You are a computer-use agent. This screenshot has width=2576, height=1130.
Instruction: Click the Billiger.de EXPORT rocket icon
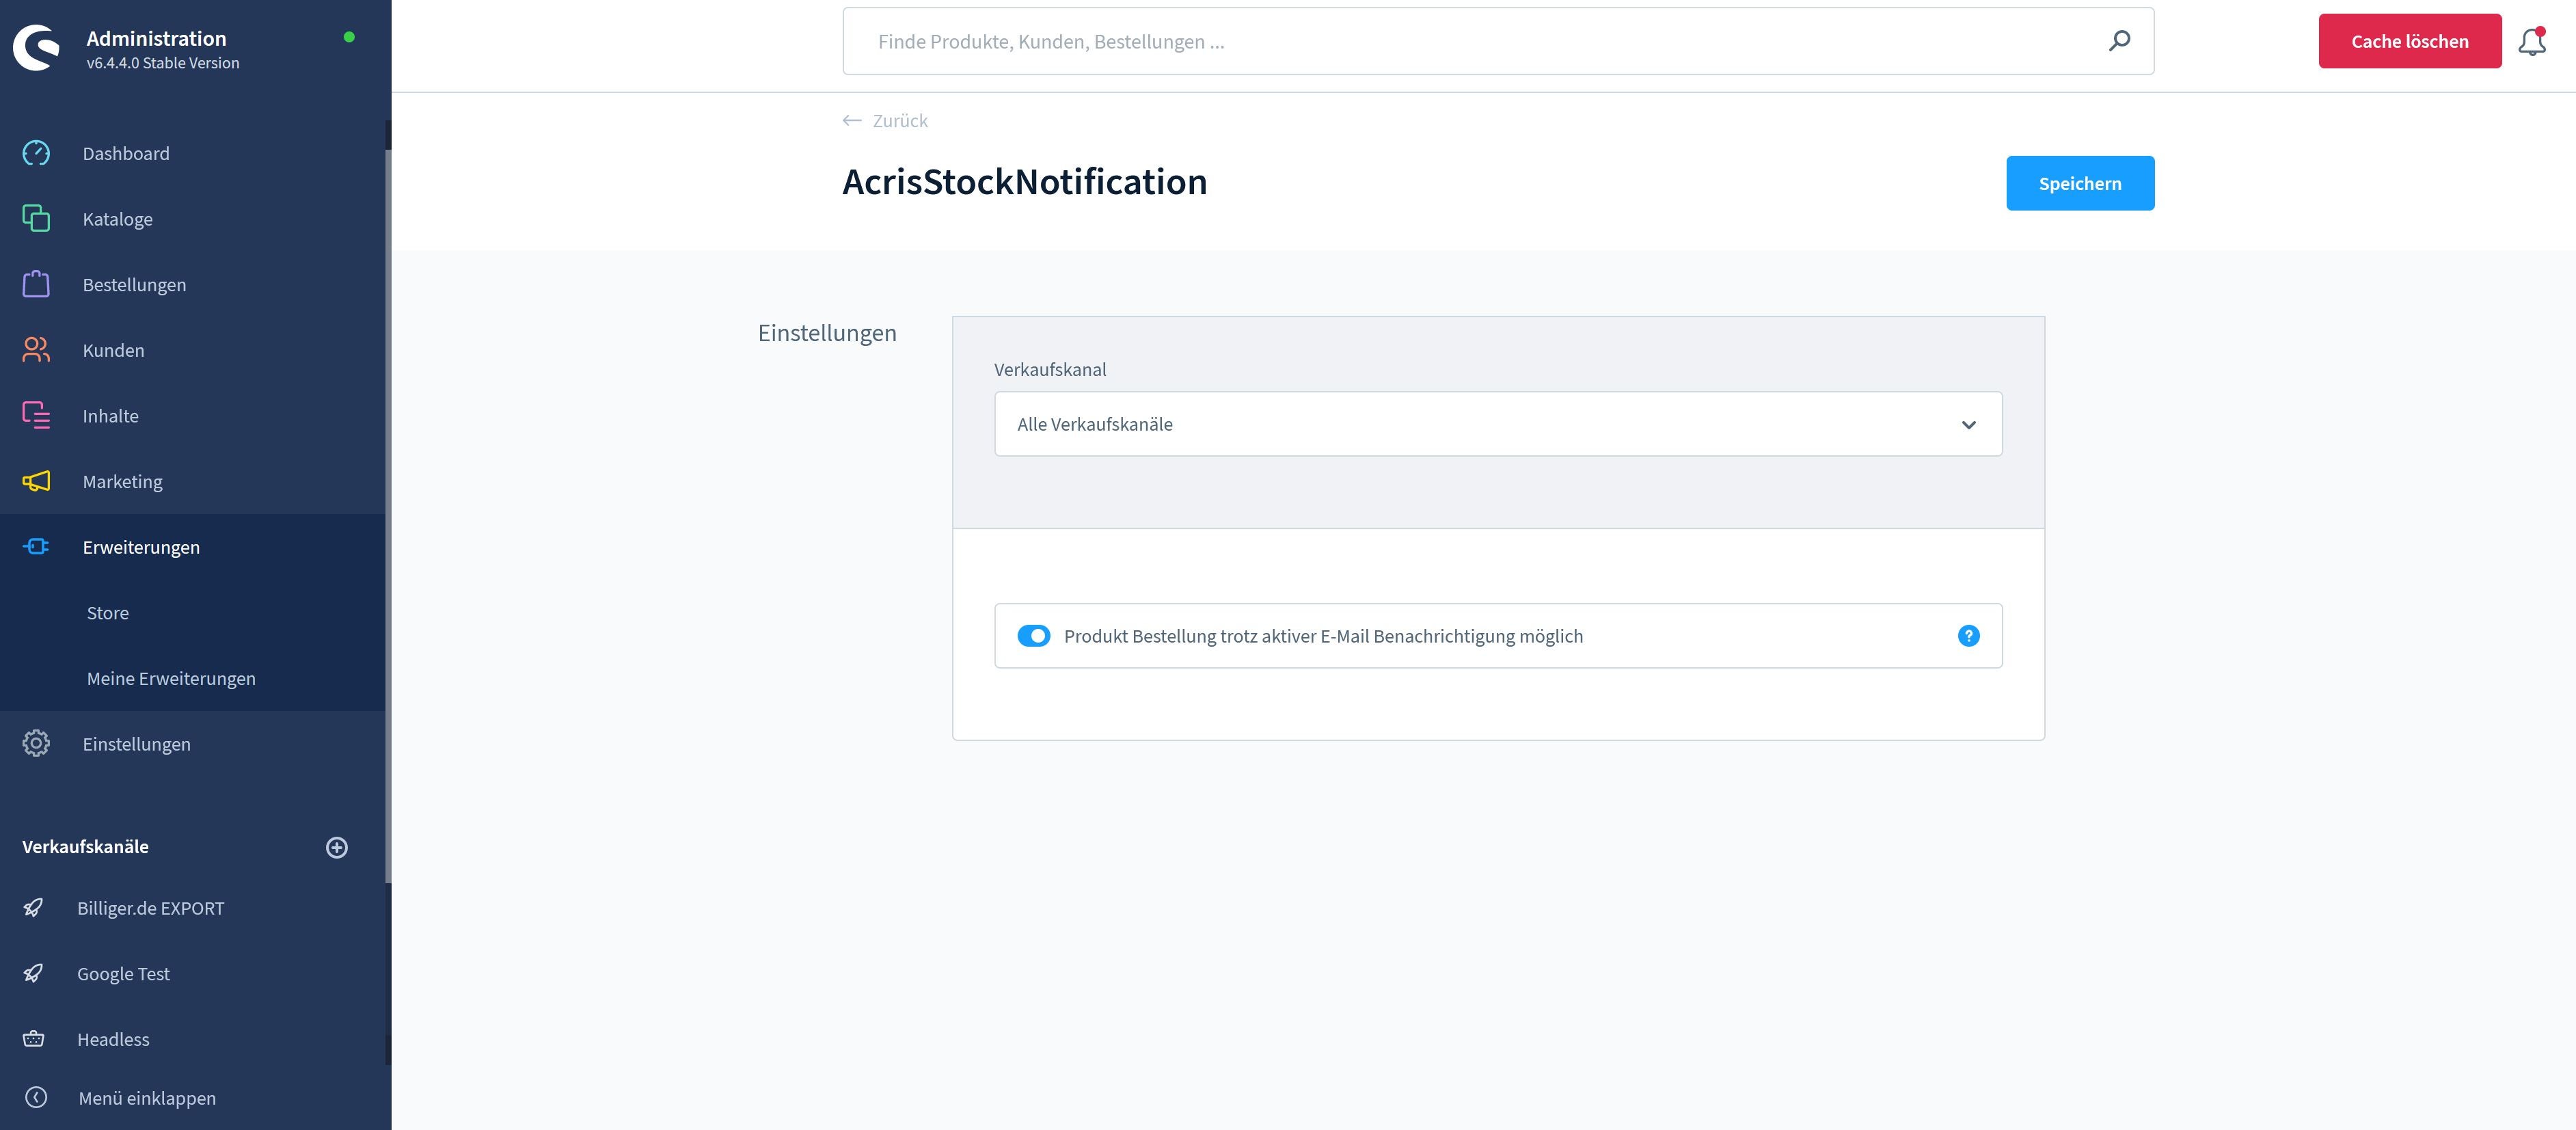tap(33, 907)
